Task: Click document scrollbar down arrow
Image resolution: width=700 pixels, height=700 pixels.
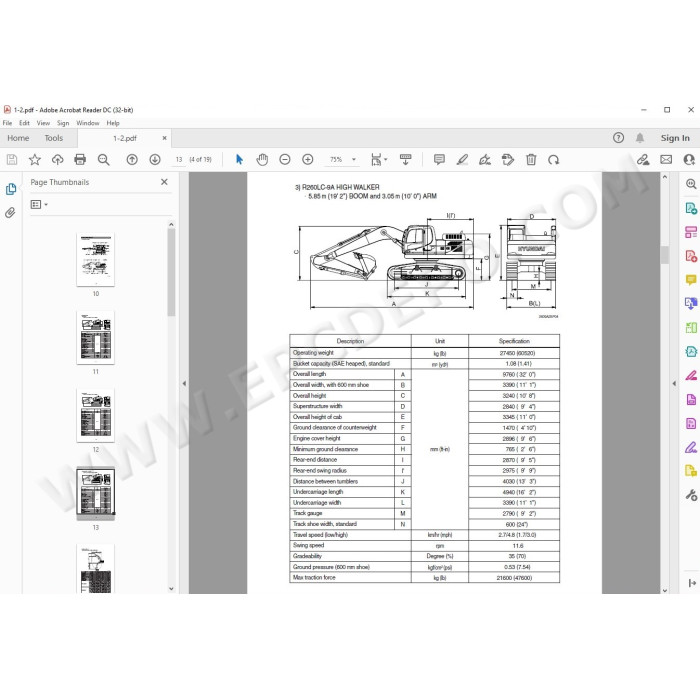Action: [x=665, y=590]
